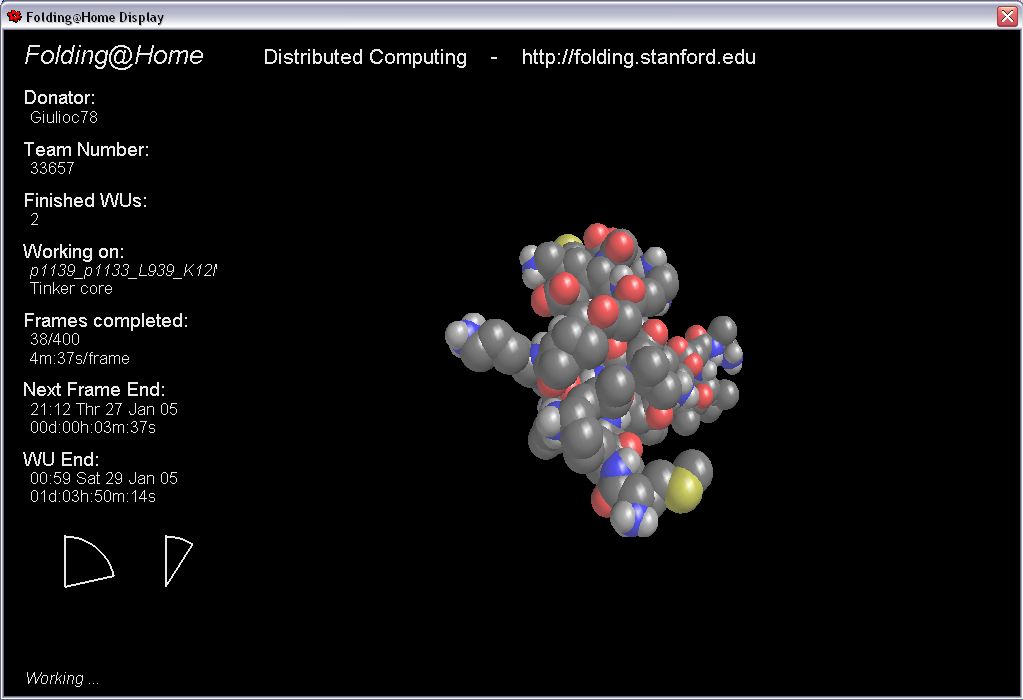
Task: Click the Folding@Home logo text
Action: [114, 55]
